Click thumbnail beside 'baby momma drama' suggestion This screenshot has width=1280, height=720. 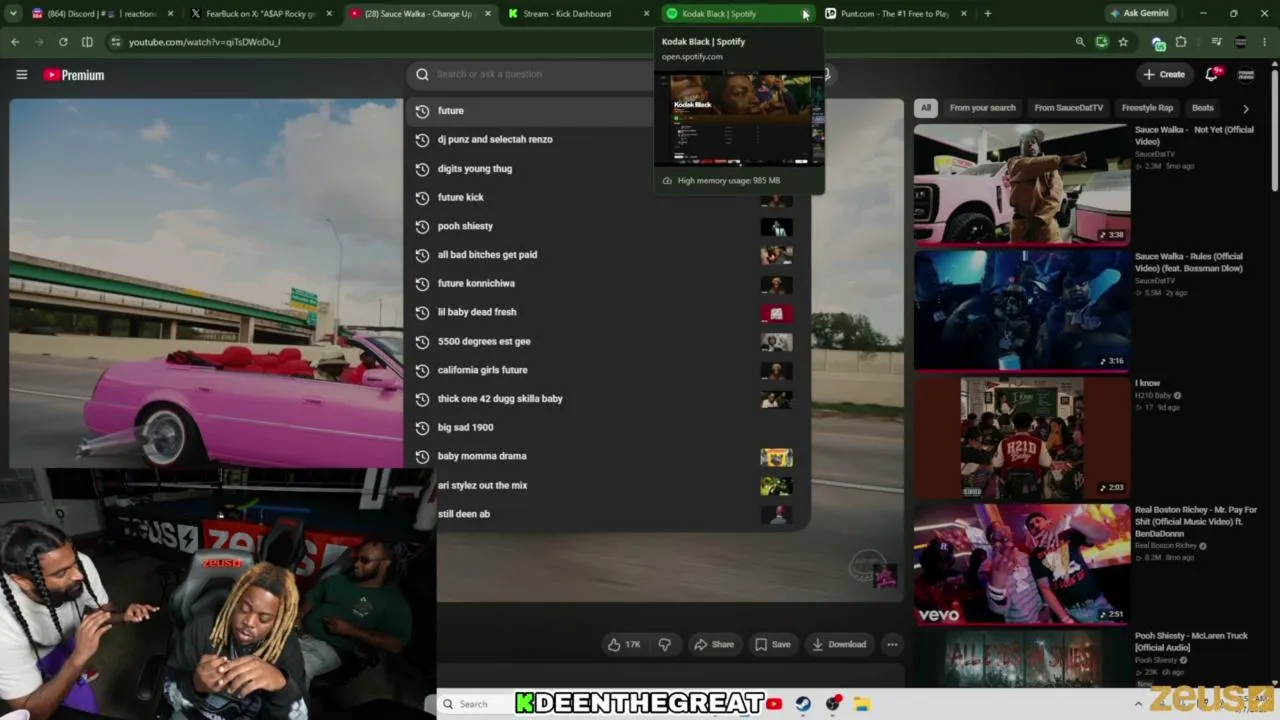[776, 457]
